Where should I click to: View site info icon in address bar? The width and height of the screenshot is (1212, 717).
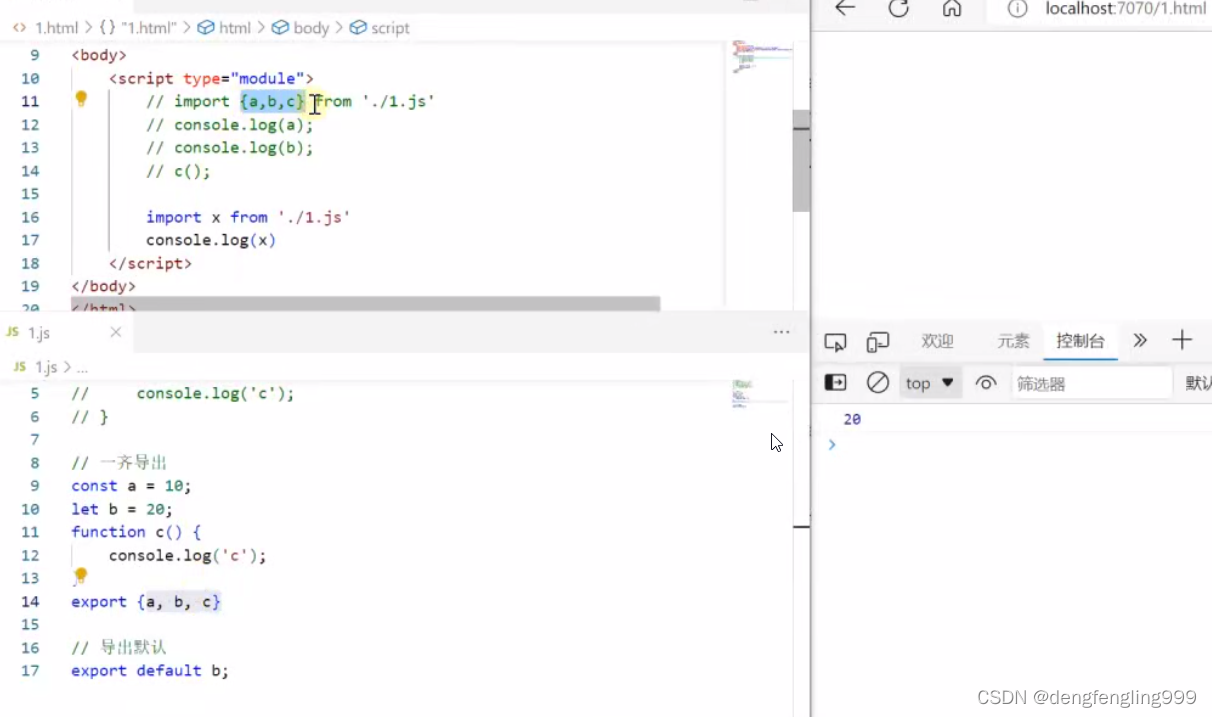coord(1017,9)
